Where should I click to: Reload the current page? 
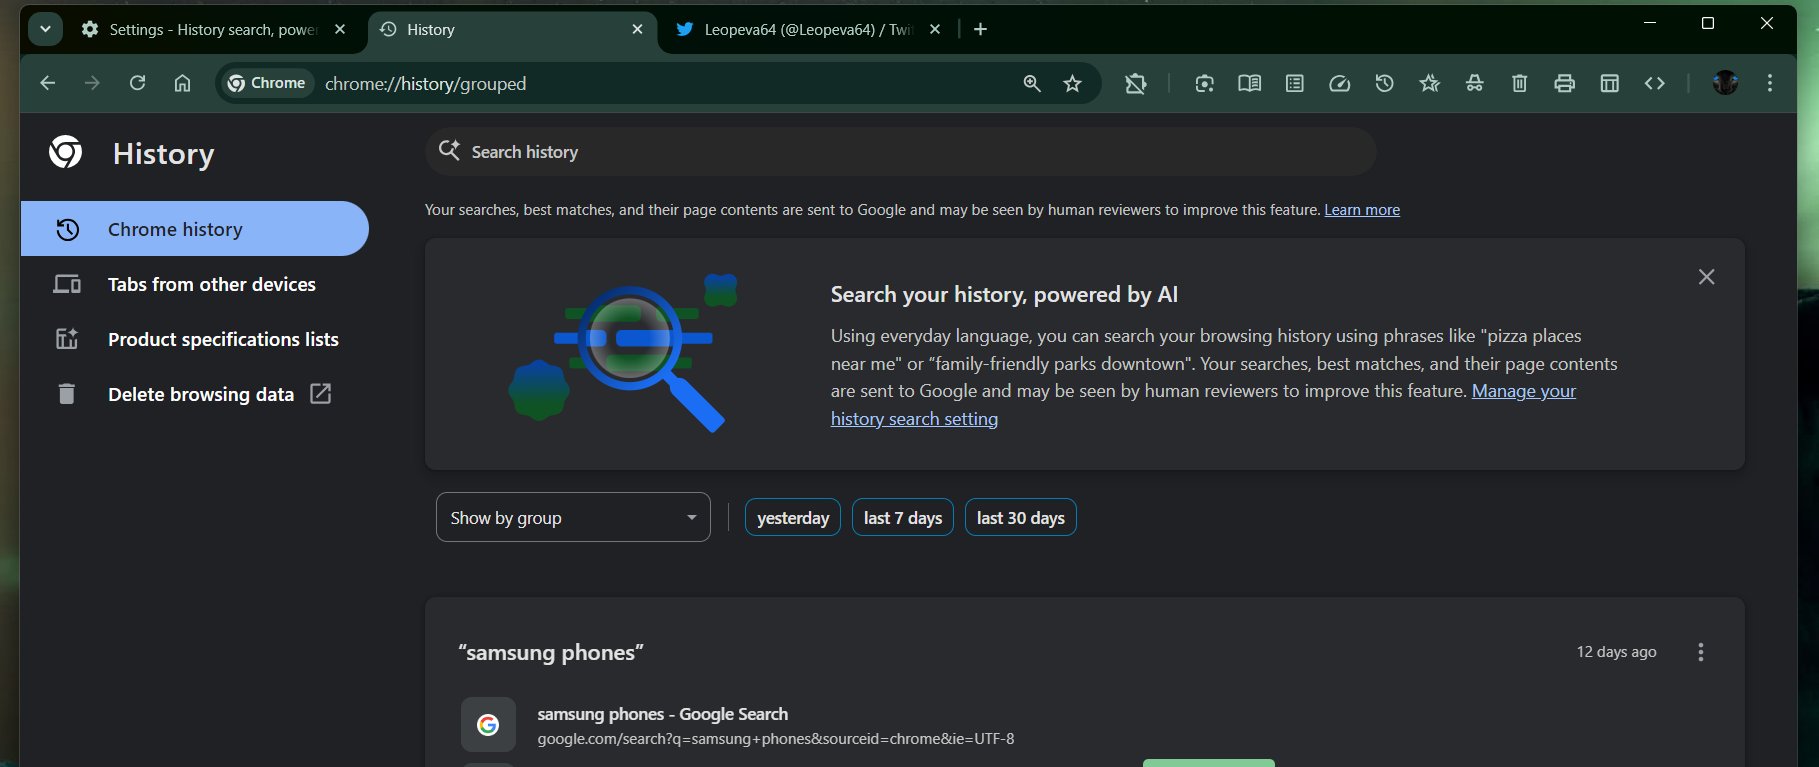tap(137, 83)
